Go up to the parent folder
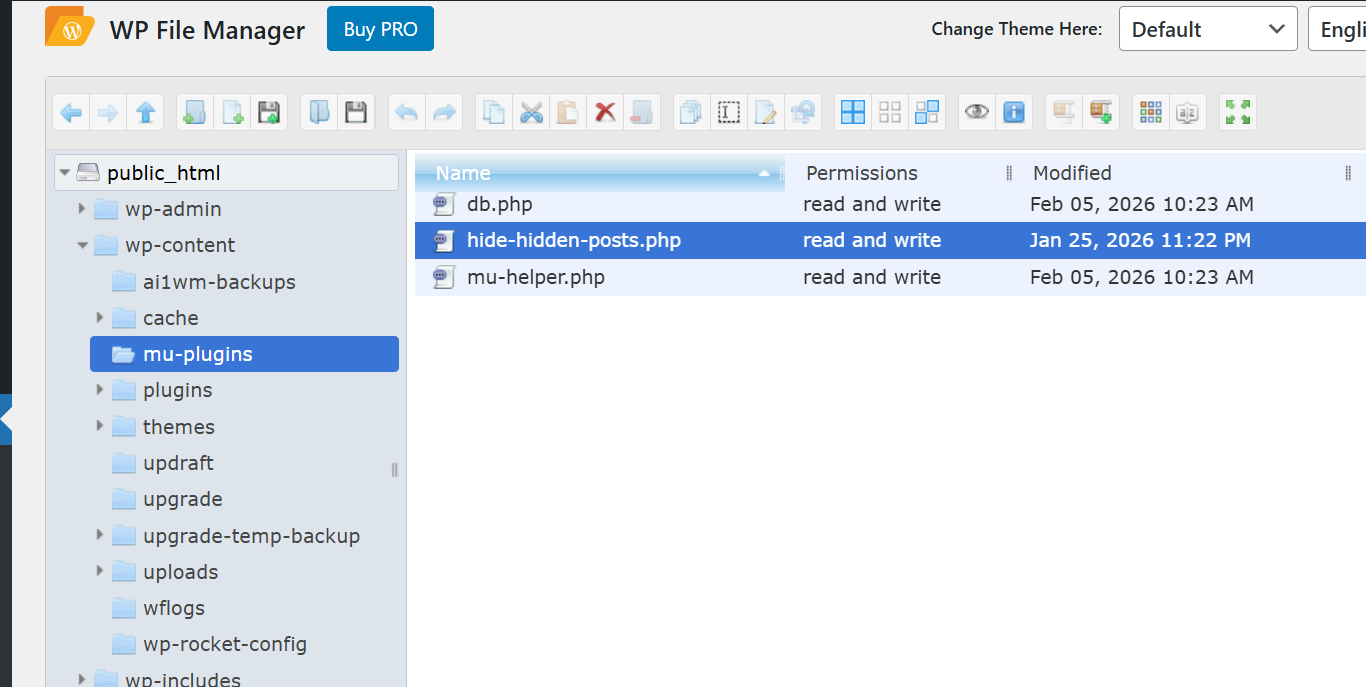 coord(145,112)
